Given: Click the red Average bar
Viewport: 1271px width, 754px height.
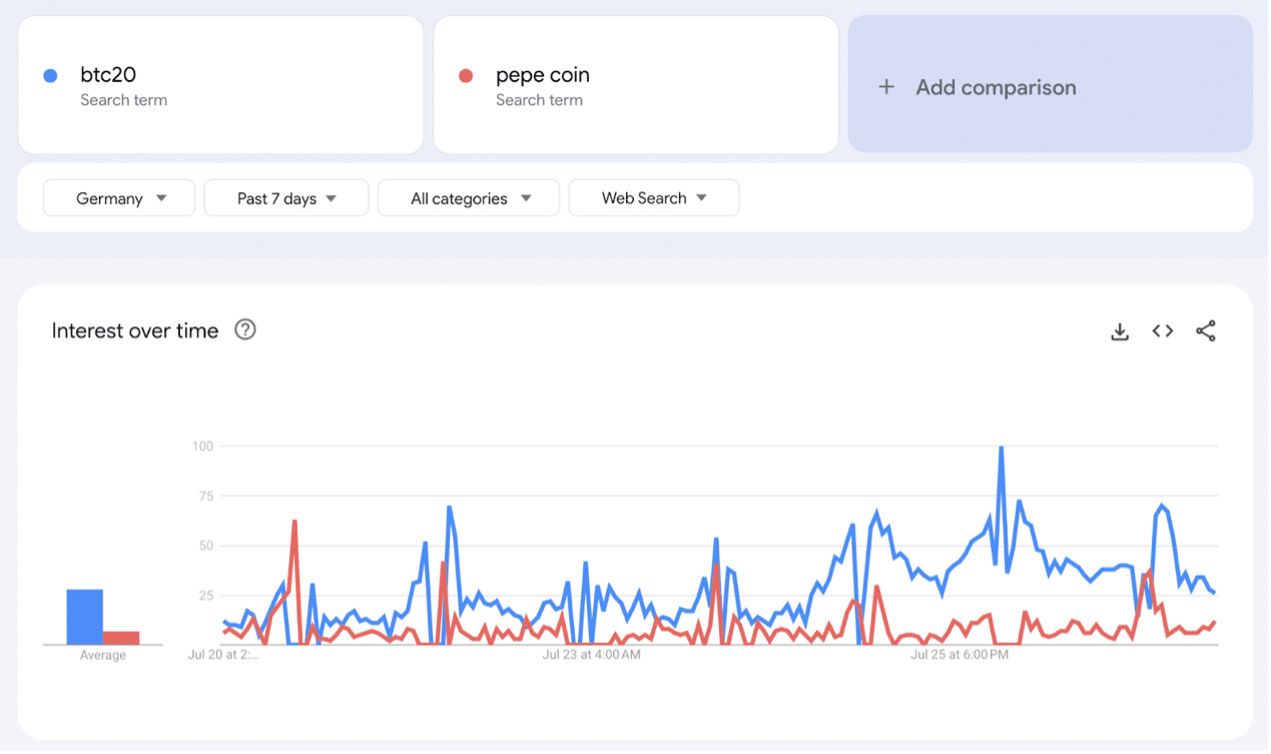Looking at the screenshot, I should pyautogui.click(x=121, y=637).
